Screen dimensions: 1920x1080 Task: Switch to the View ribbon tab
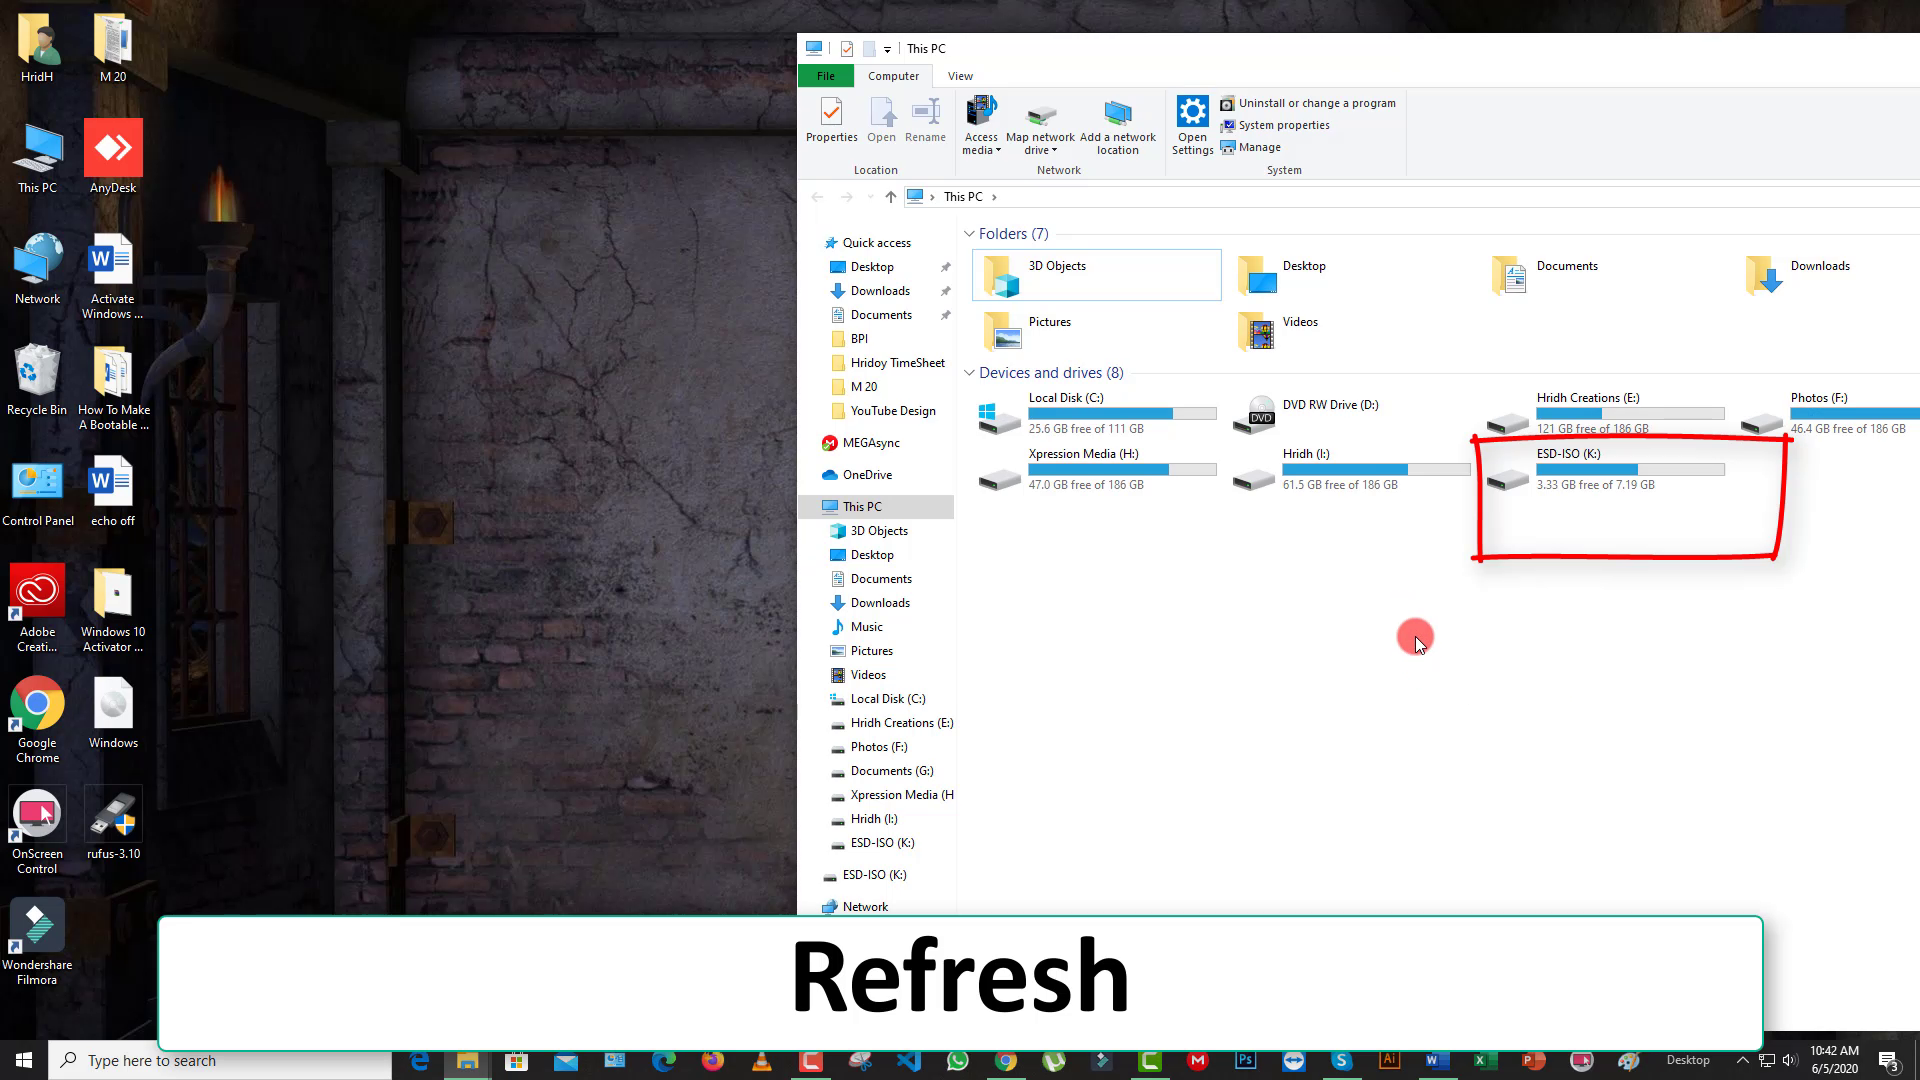[960, 76]
